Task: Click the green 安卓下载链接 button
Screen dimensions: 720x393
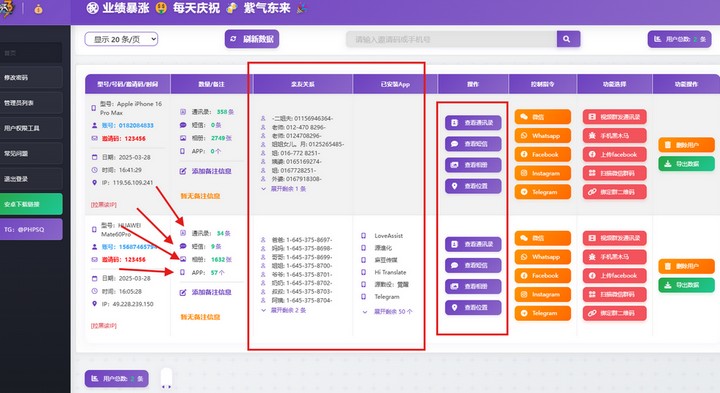Action: [x=31, y=204]
